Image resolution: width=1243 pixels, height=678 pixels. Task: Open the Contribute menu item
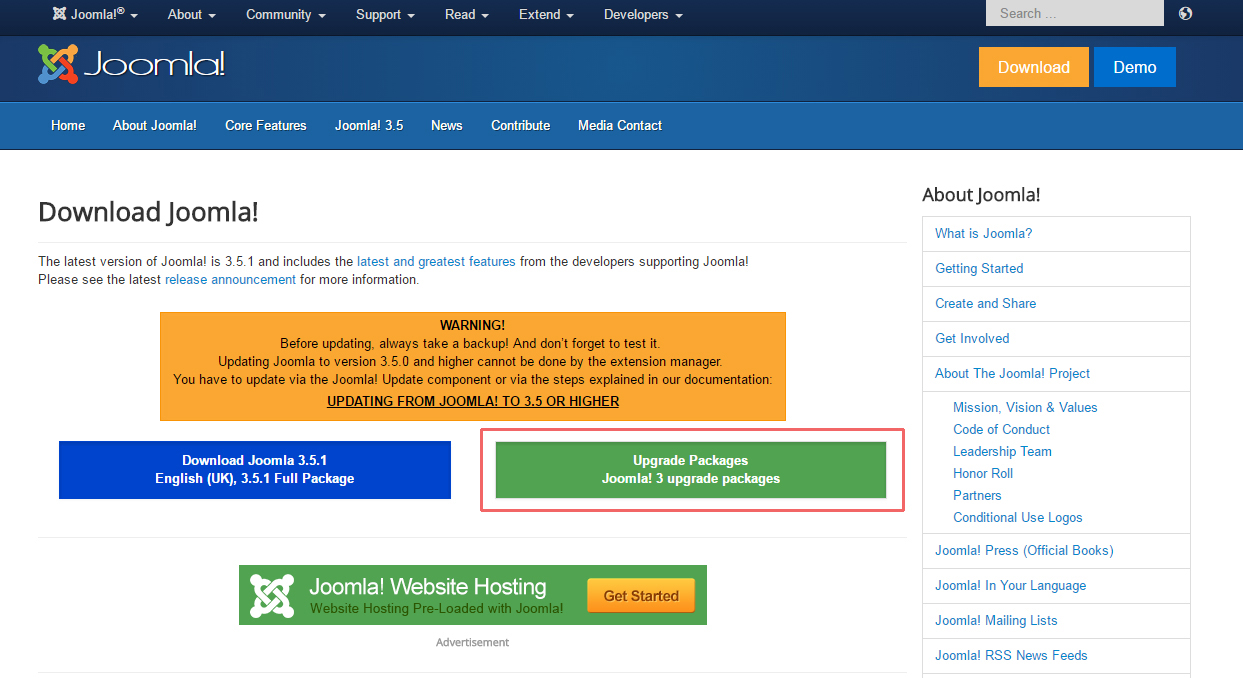coord(521,125)
